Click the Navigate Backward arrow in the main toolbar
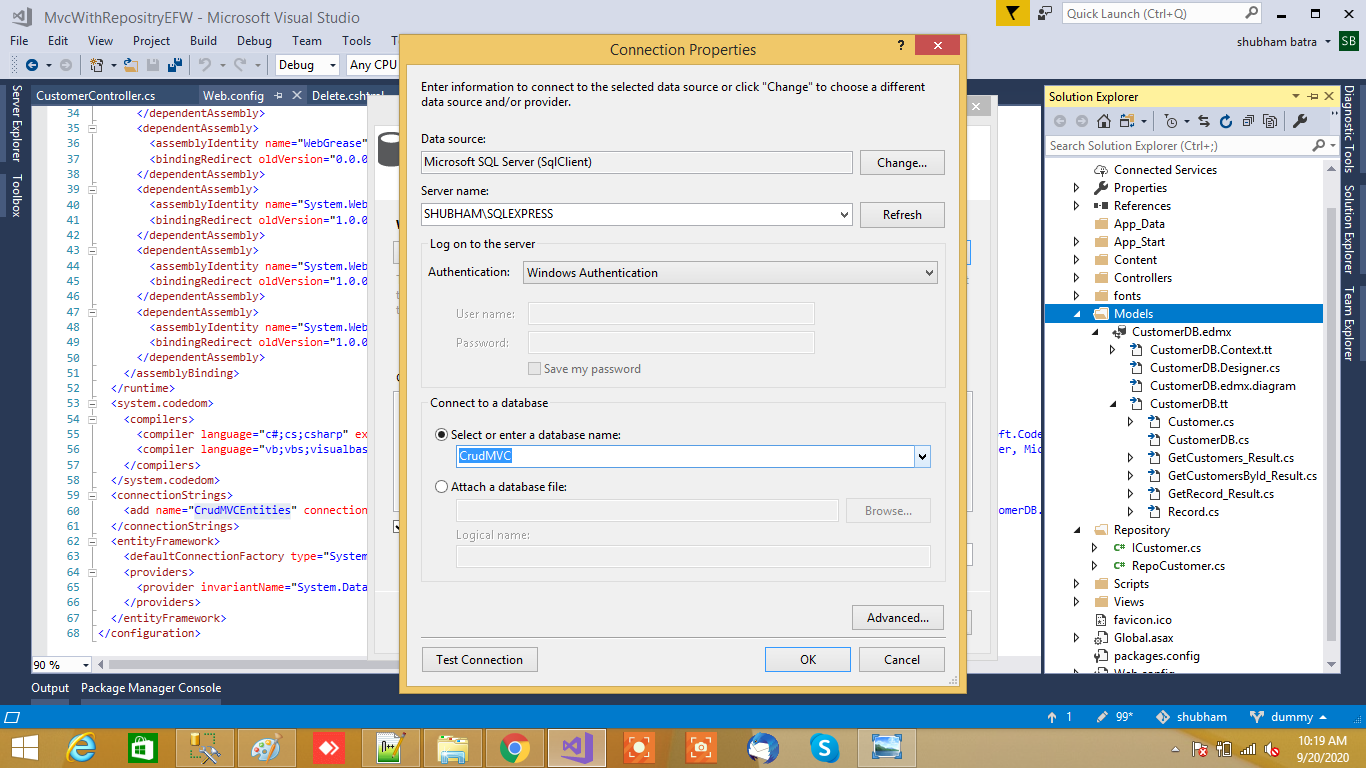Screen dimensions: 1366x768 pos(32,65)
